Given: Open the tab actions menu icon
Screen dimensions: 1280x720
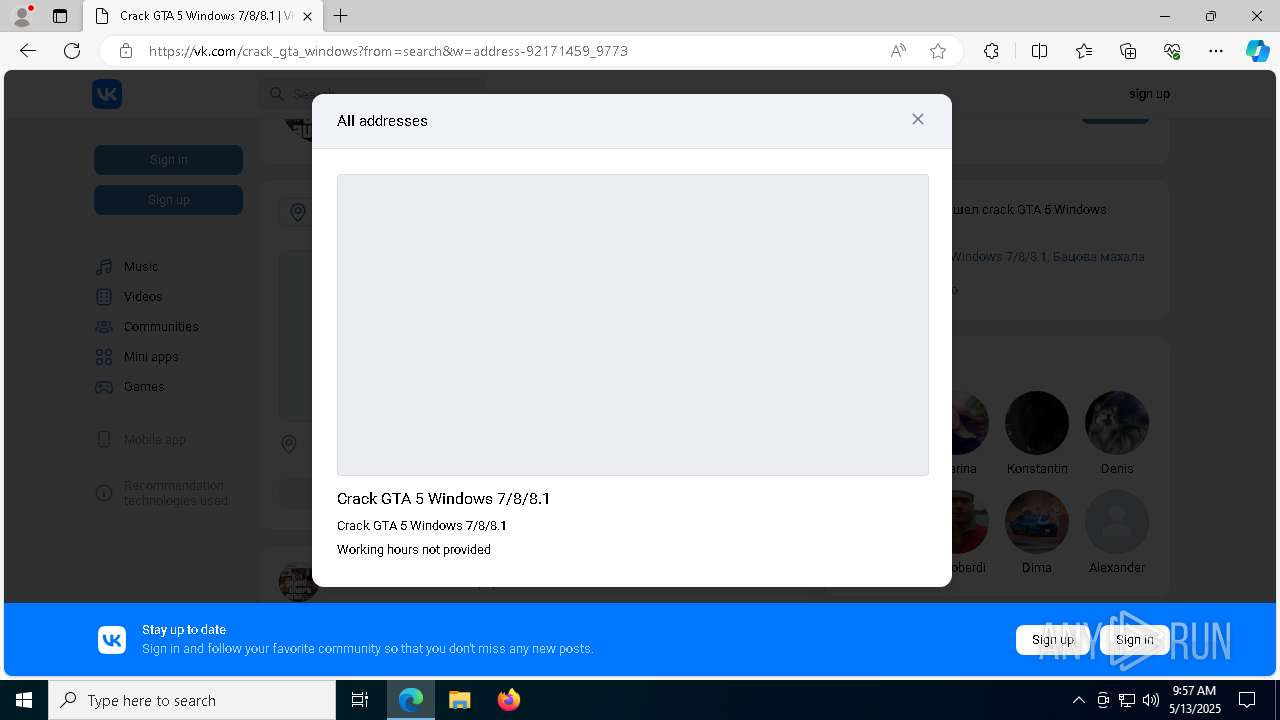Looking at the screenshot, I should coord(60,16).
